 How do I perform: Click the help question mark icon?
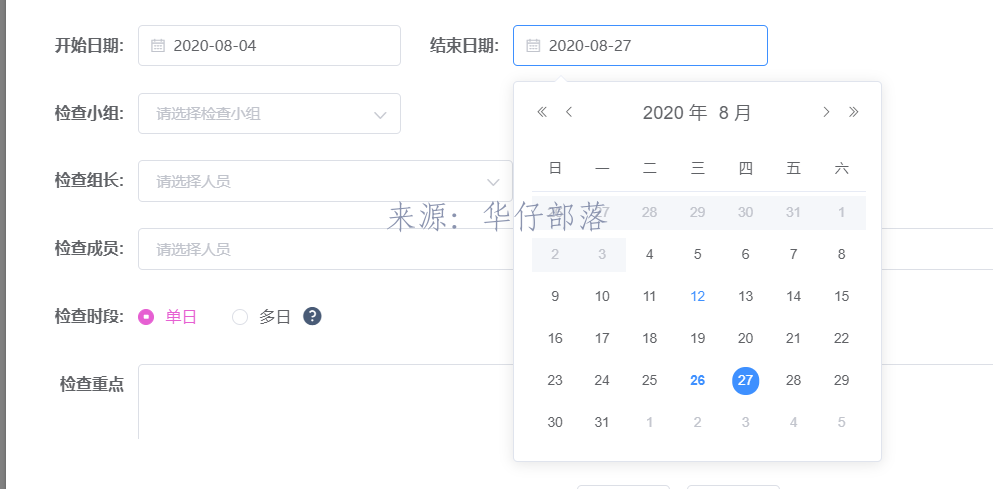312,316
